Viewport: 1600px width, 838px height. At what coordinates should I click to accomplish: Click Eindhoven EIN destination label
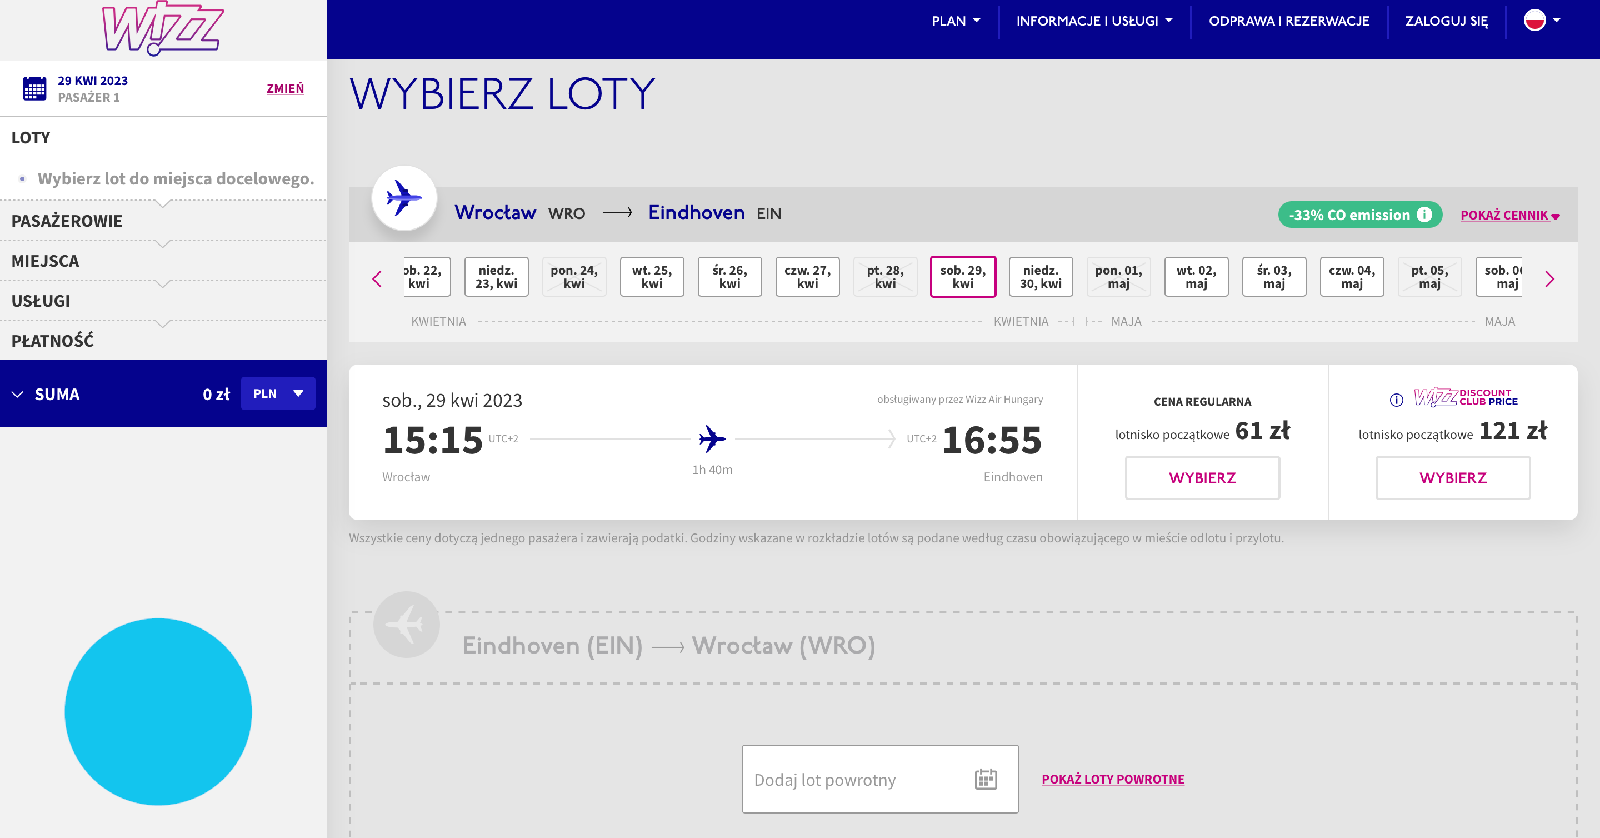tap(715, 213)
